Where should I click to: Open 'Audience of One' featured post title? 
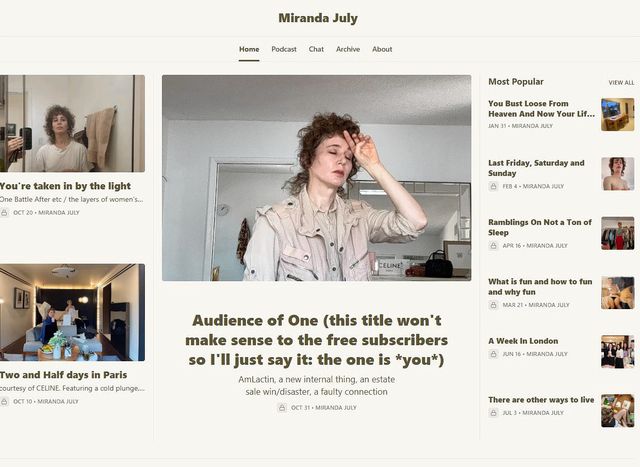(x=317, y=340)
